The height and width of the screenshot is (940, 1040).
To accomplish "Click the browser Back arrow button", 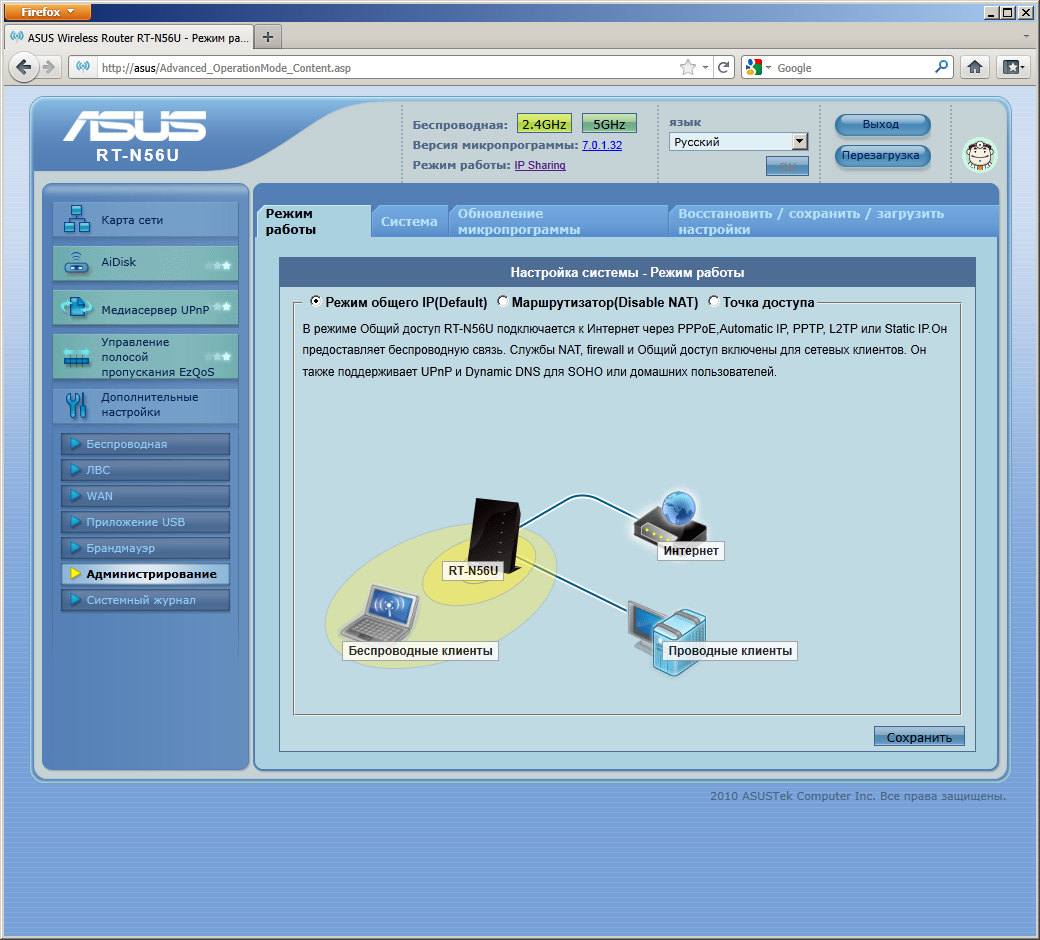I will (24, 67).
